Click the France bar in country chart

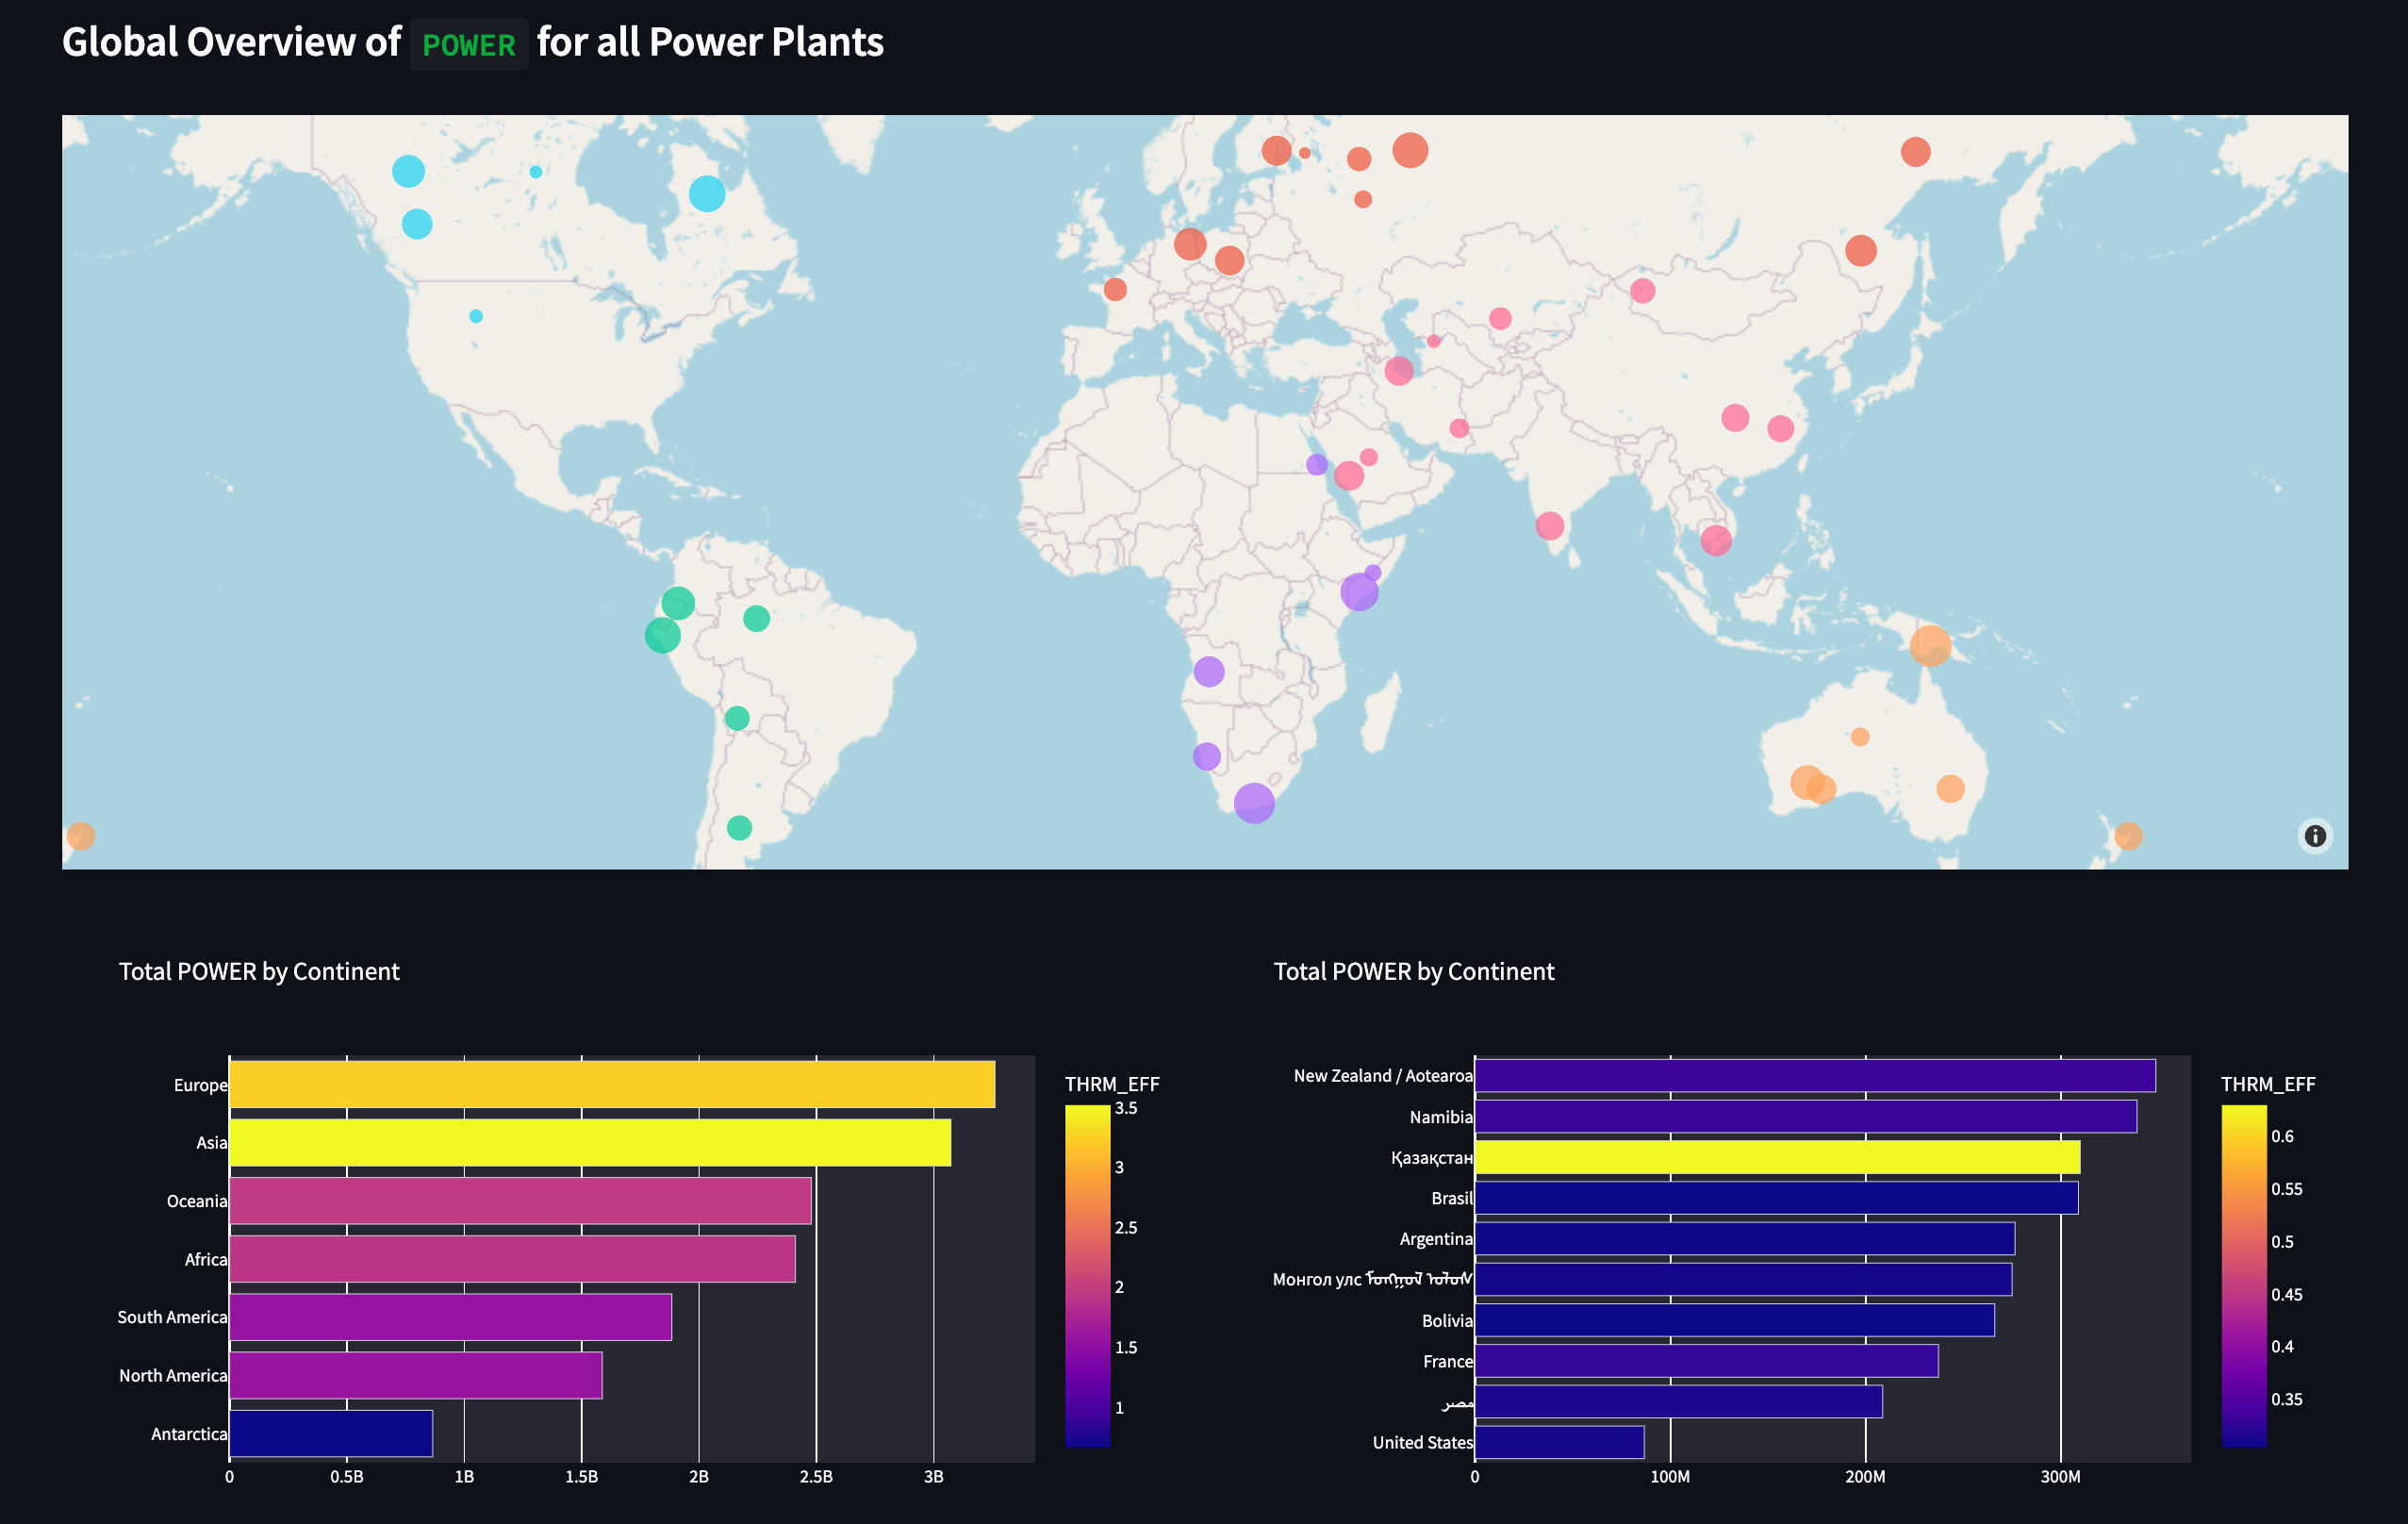click(x=1705, y=1360)
